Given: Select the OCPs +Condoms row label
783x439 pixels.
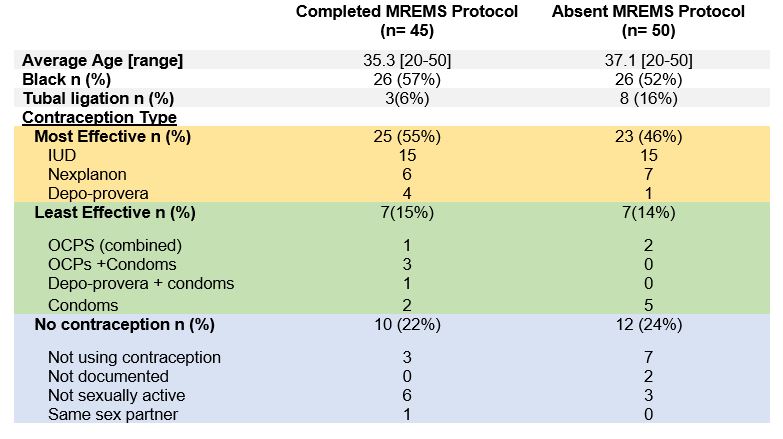Looking at the screenshot, I should click(x=112, y=264).
